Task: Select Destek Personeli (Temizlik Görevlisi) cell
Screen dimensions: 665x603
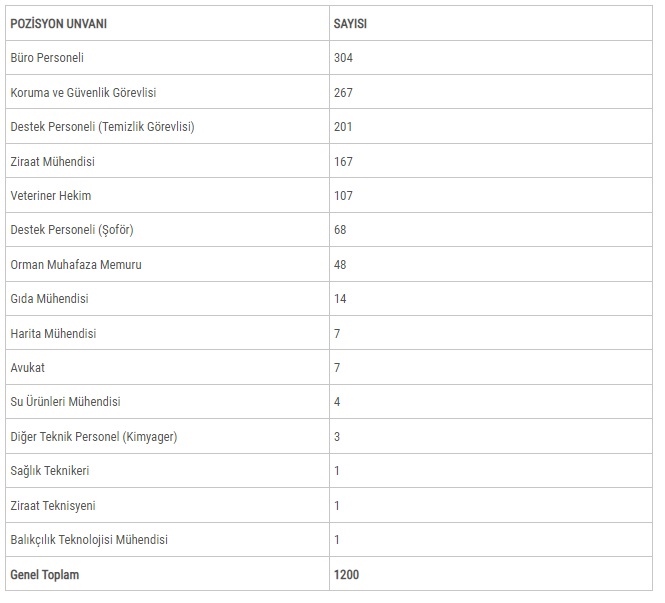Action: tap(102, 127)
